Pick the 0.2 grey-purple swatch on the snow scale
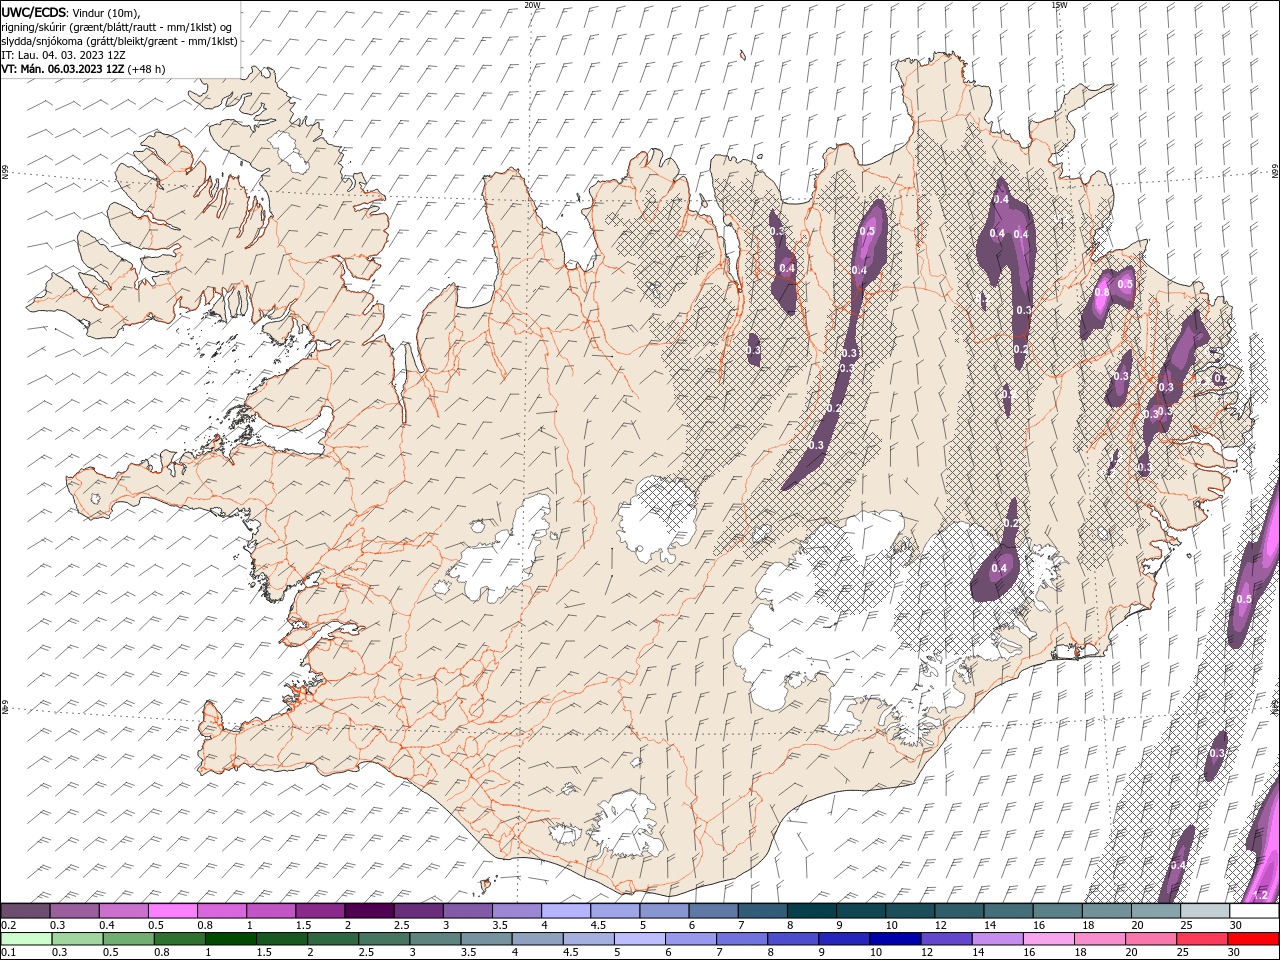The height and width of the screenshot is (960, 1280). click(25, 911)
